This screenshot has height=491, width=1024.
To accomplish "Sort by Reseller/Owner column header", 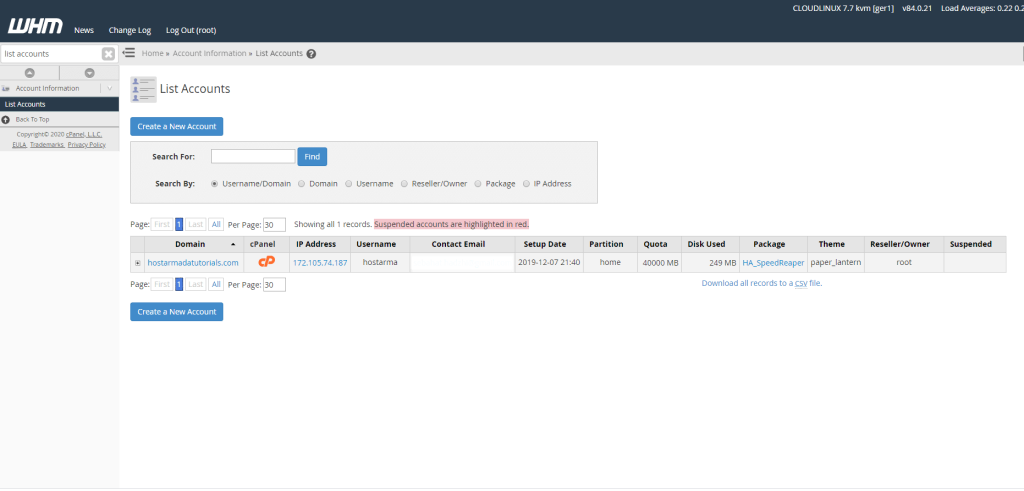I will (x=899, y=244).
